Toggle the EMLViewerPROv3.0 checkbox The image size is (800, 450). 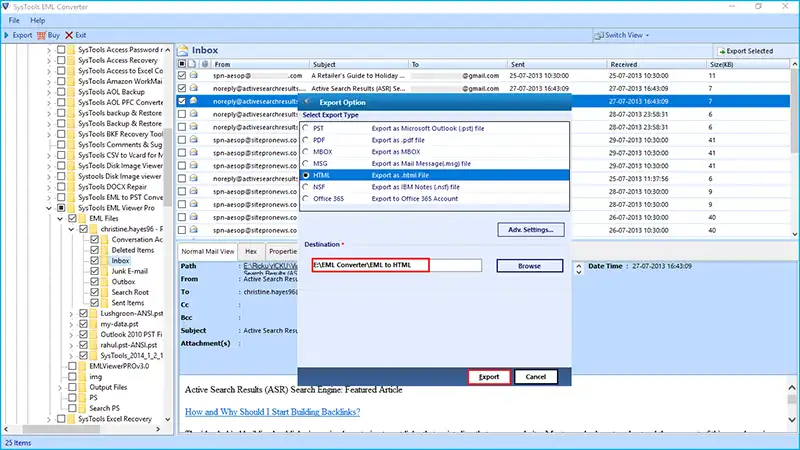(x=72, y=366)
